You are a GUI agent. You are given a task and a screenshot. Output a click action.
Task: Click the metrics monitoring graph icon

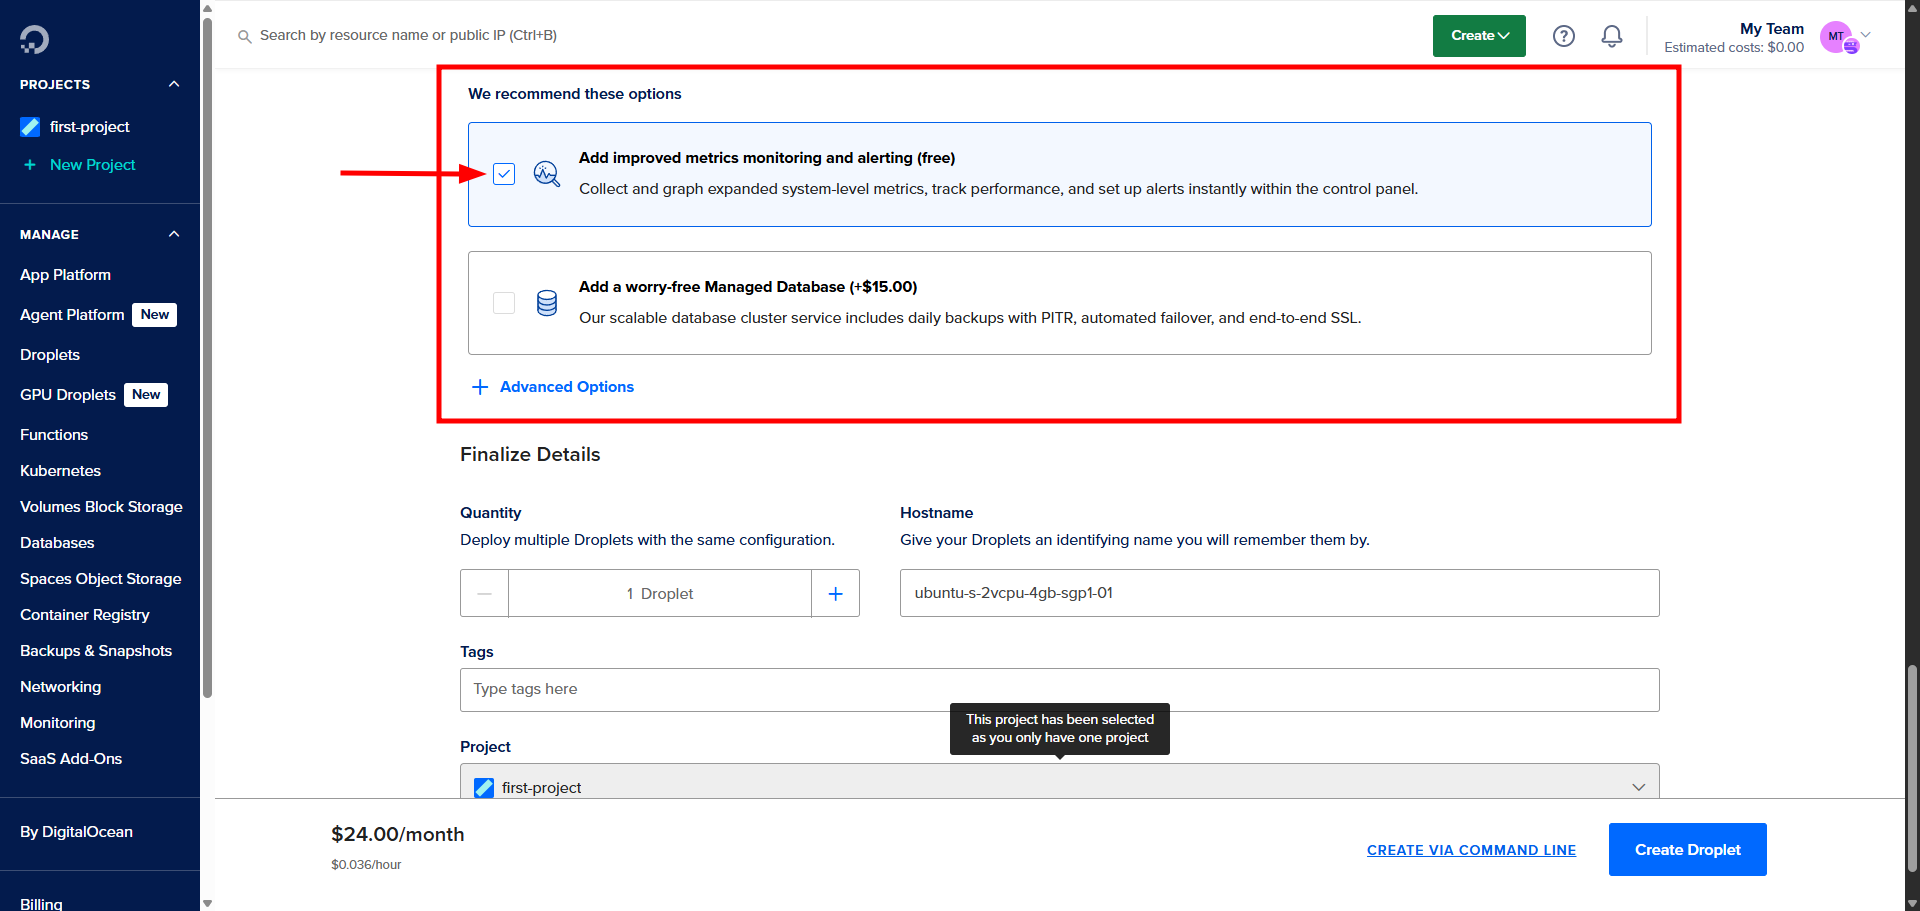(546, 173)
